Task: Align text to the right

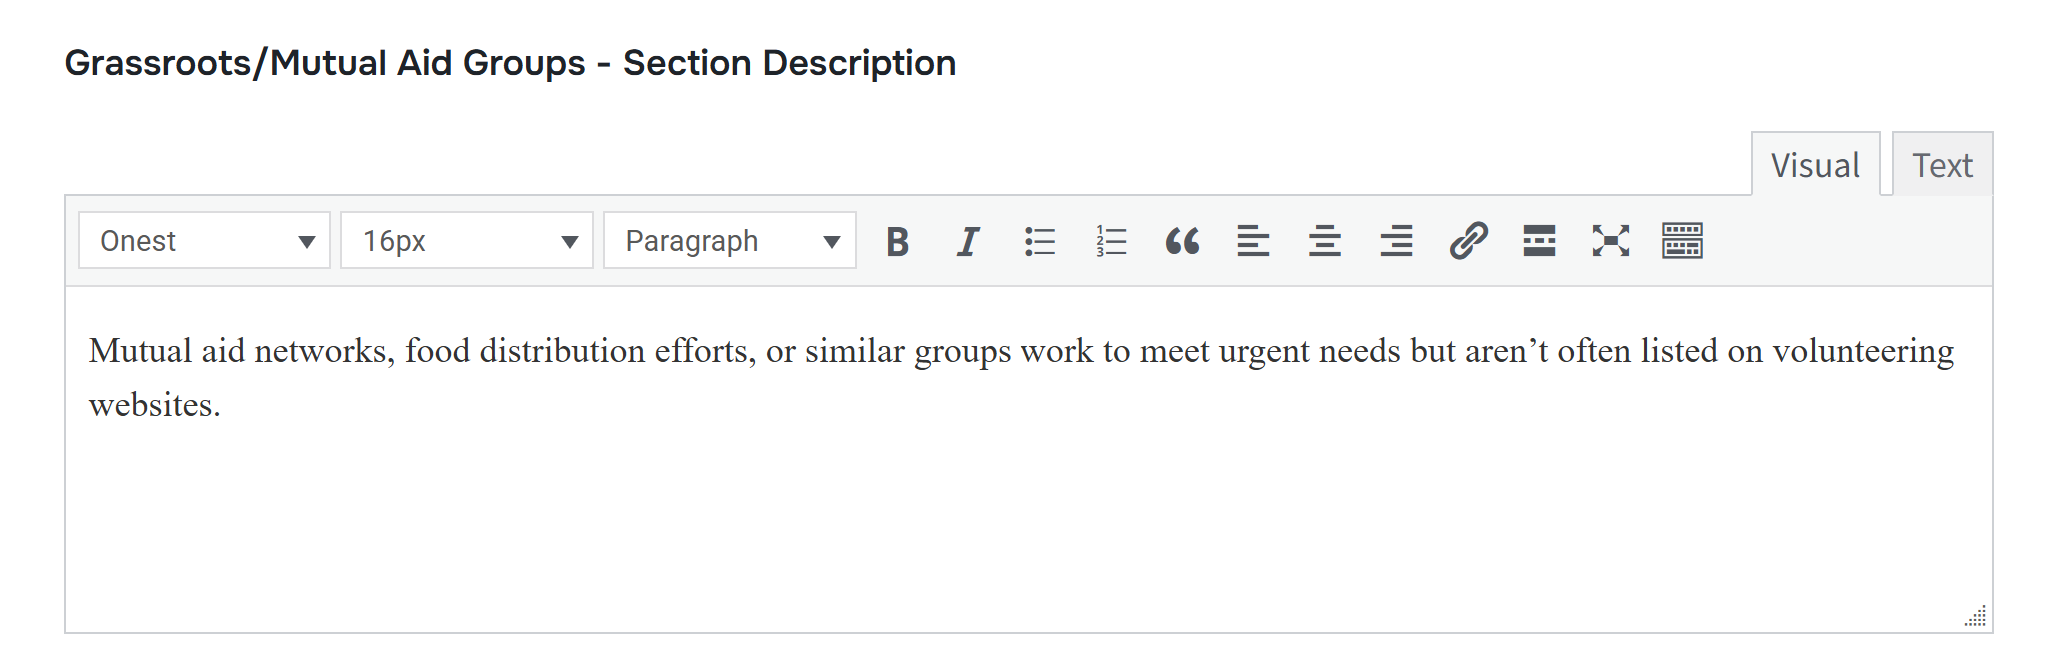Action: tap(1396, 241)
